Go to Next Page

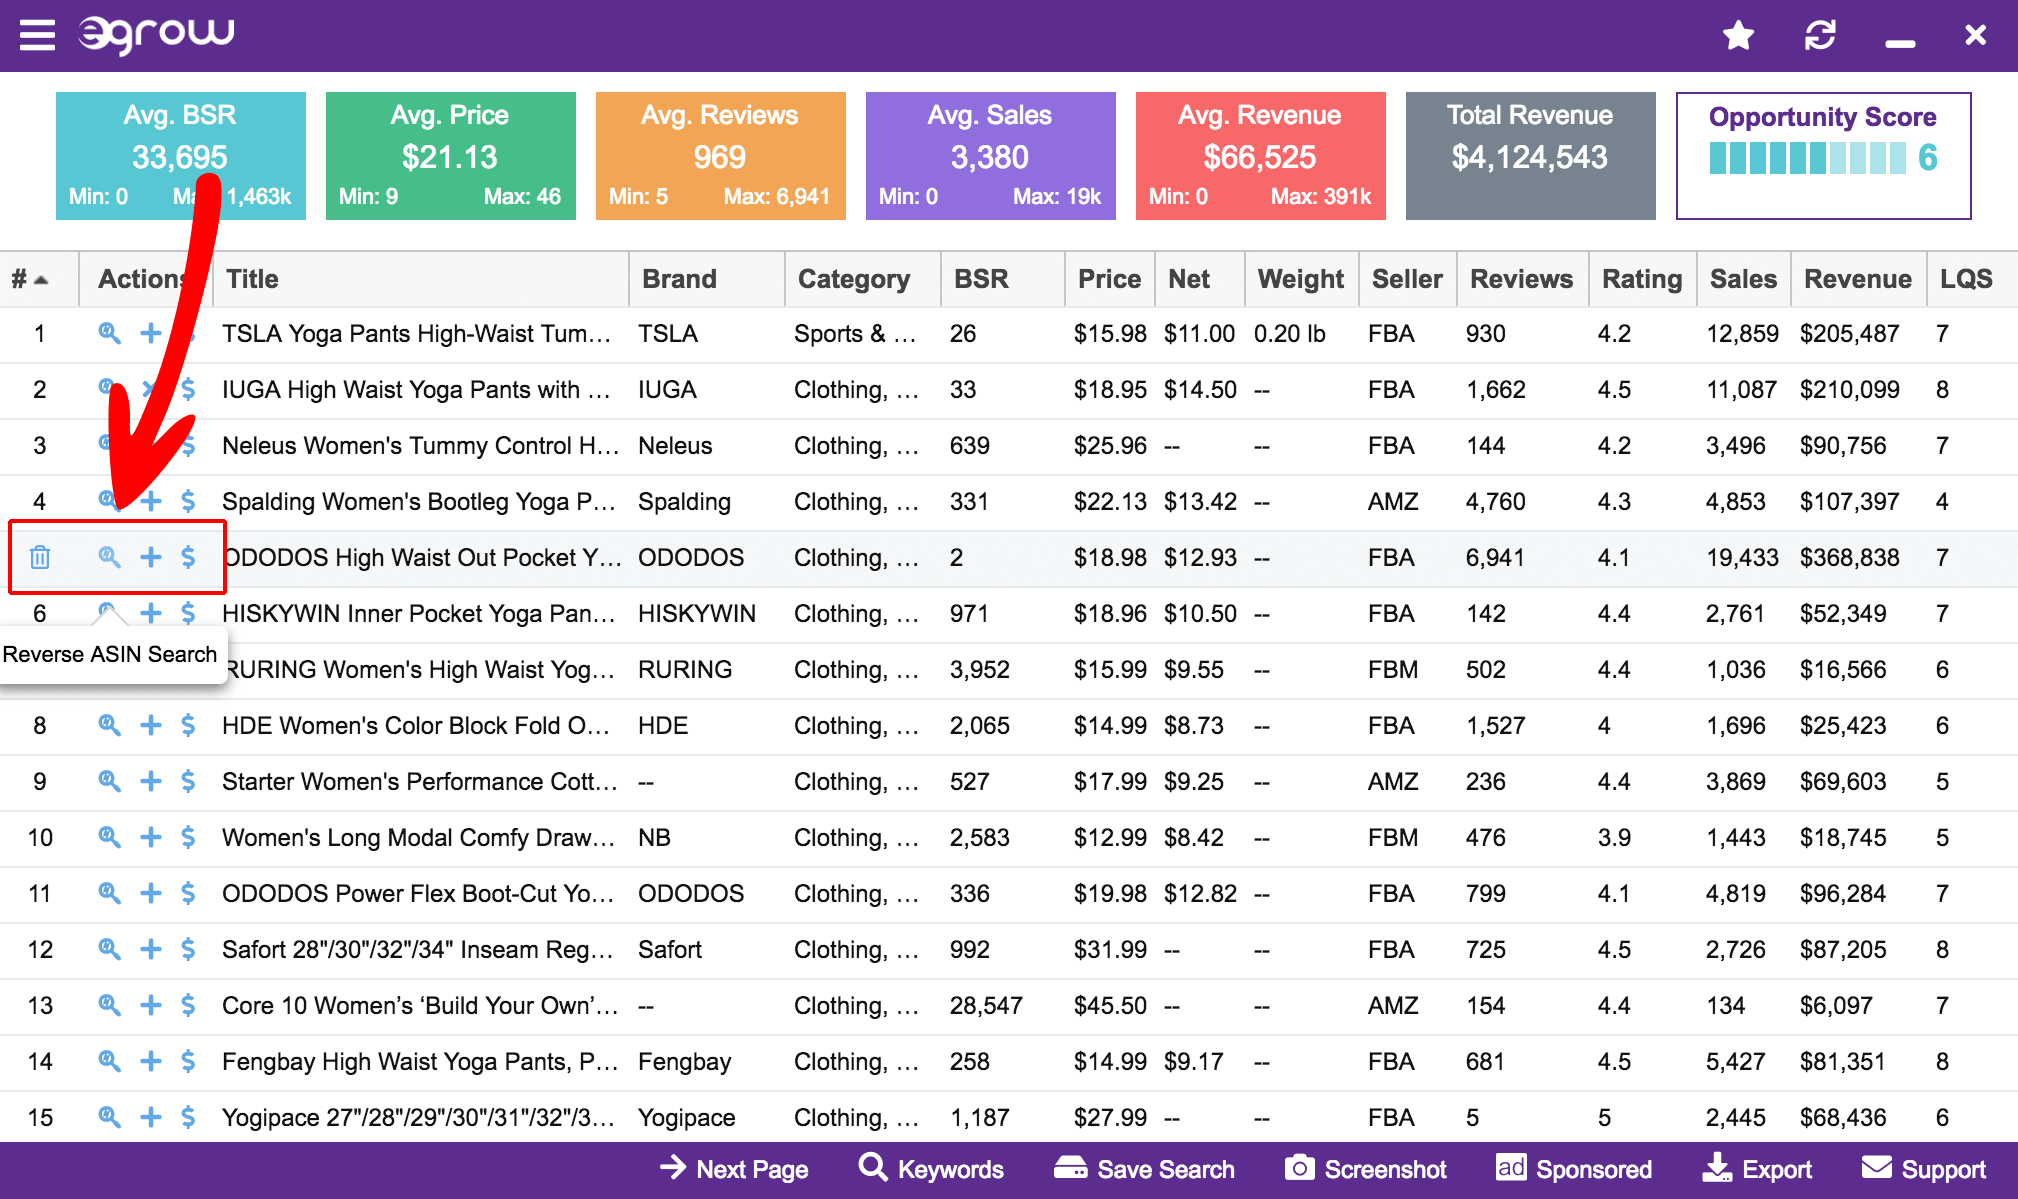click(x=734, y=1169)
